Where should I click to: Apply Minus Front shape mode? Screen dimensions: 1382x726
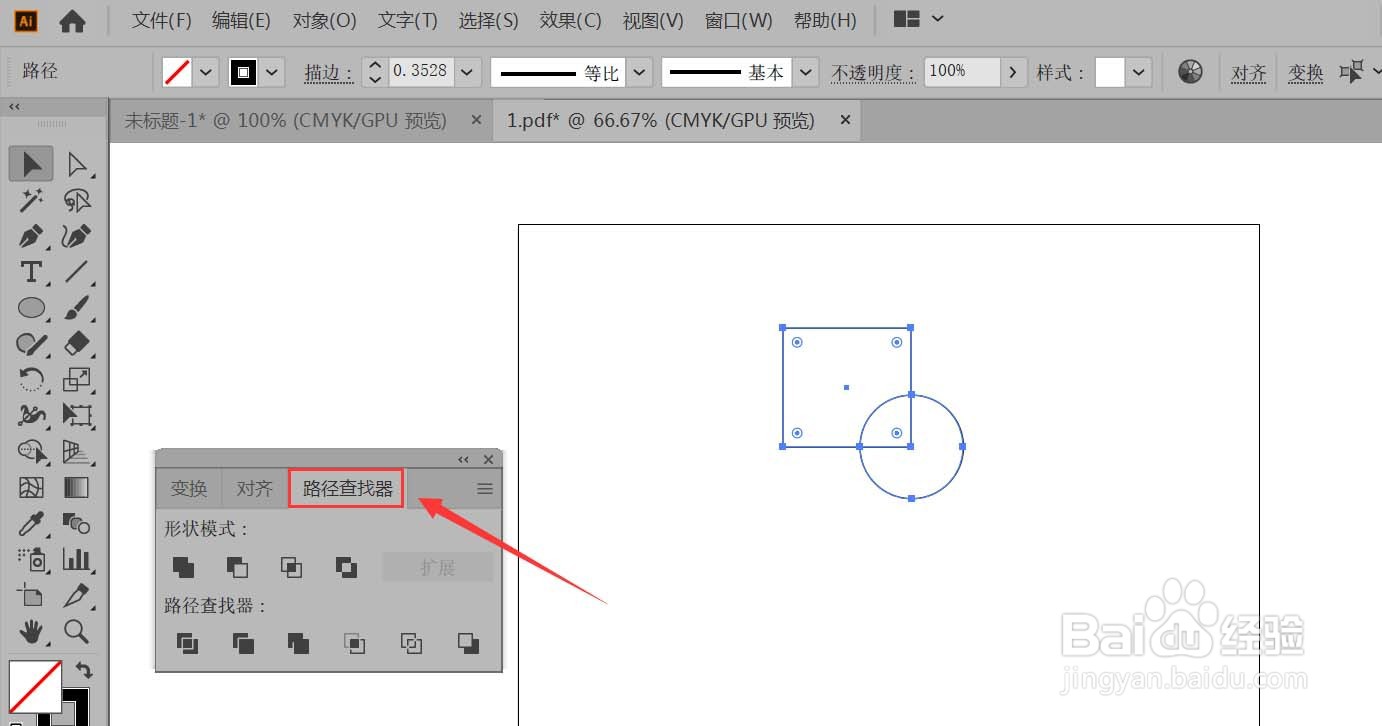pyautogui.click(x=237, y=567)
